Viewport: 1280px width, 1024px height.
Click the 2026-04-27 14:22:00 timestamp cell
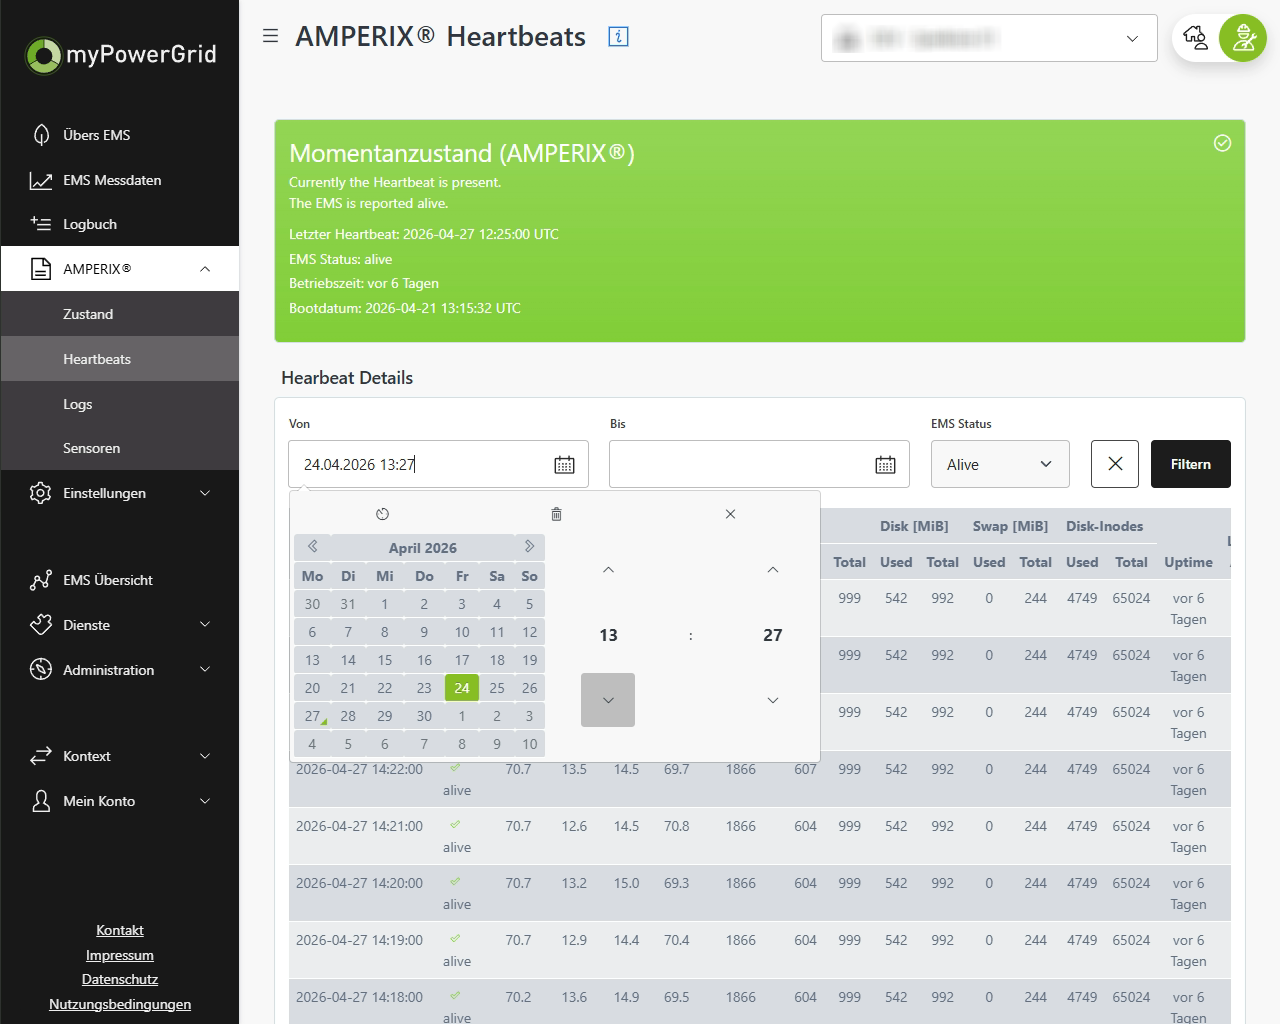tap(359, 769)
